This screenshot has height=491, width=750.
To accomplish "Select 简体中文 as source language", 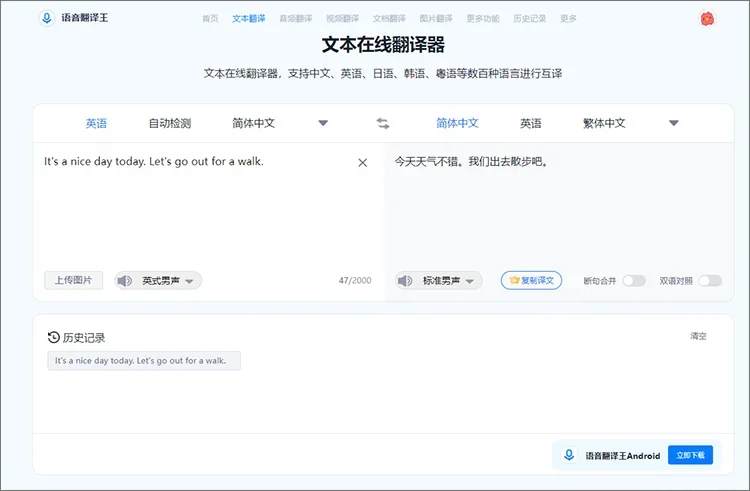I will 254,123.
